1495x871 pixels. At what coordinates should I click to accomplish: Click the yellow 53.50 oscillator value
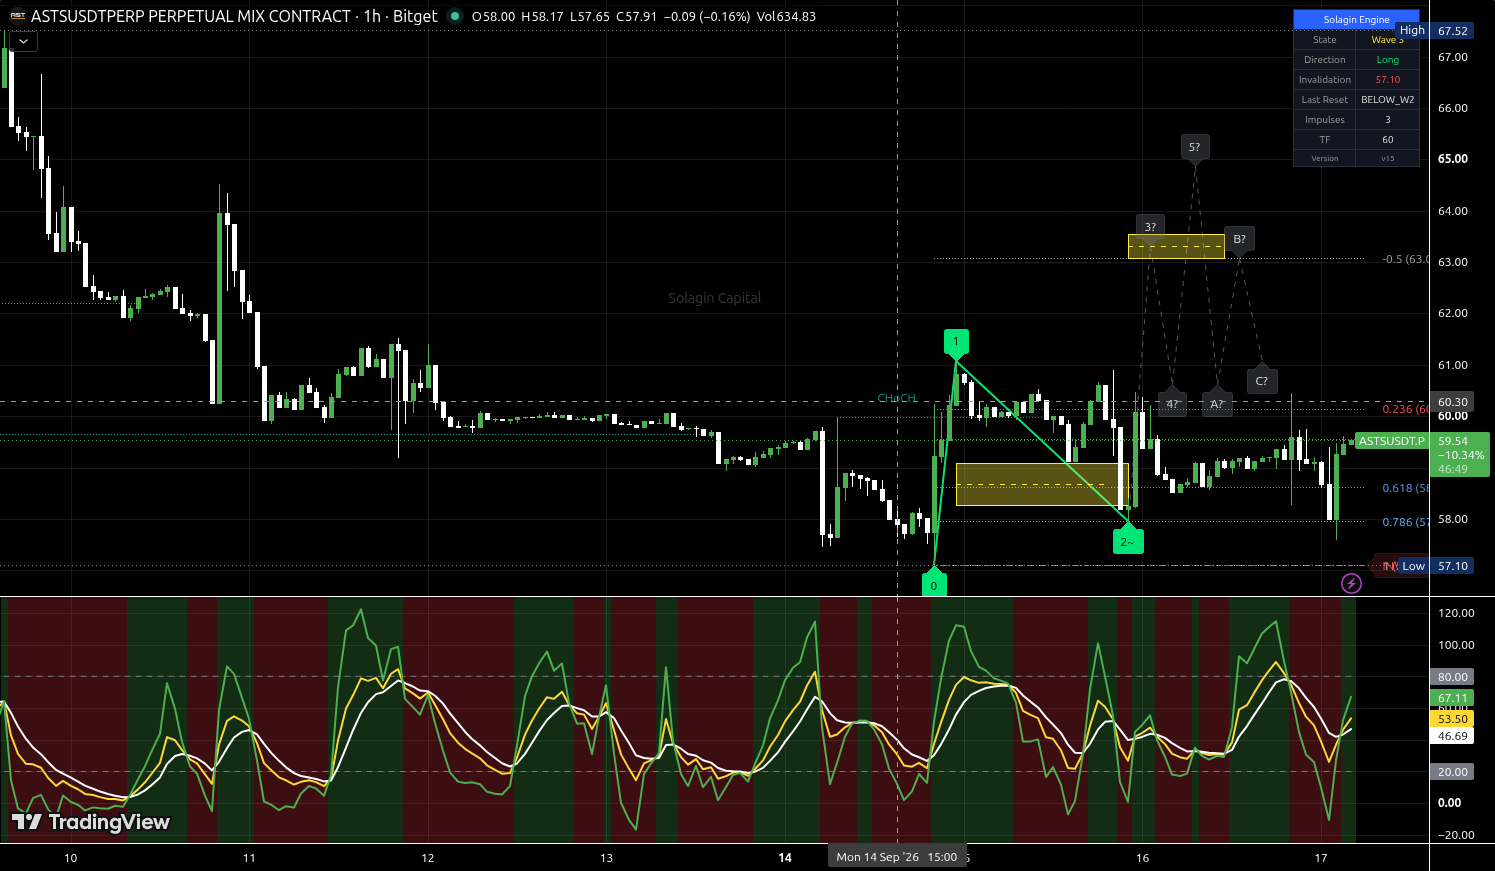[1452, 719]
